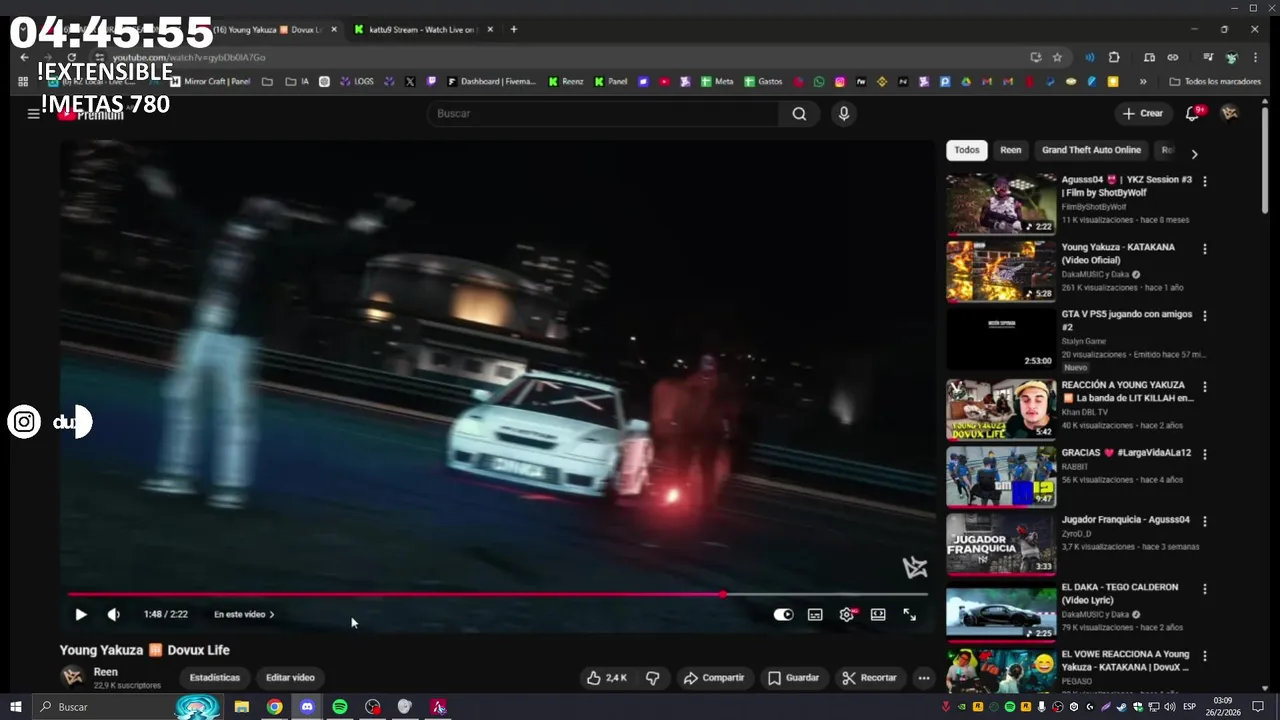The image size is (1280, 720).
Task: Open the Dashboard | Fivema bookmark
Action: click(x=492, y=82)
